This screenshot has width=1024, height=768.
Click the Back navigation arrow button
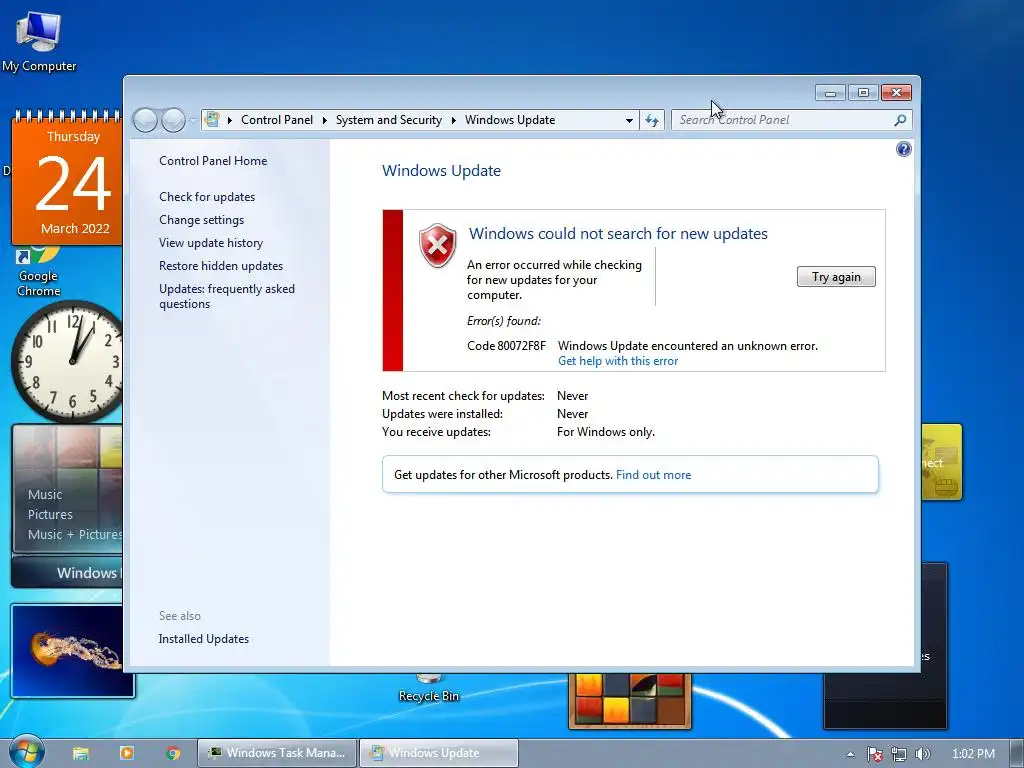(x=145, y=120)
